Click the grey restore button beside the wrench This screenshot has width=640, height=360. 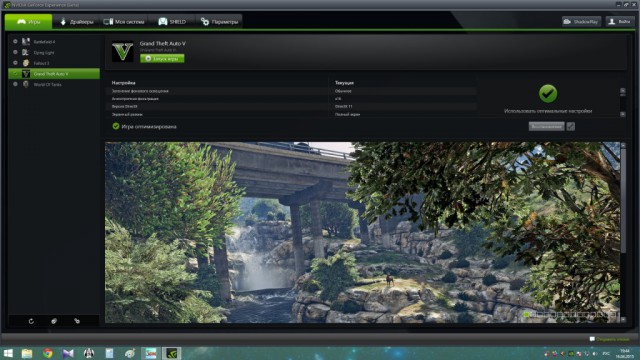coord(547,127)
